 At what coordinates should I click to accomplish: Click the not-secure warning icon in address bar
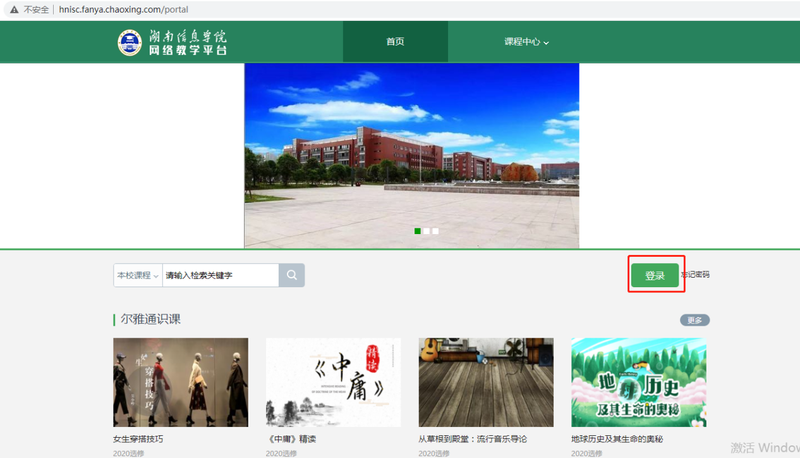pyautogui.click(x=14, y=9)
